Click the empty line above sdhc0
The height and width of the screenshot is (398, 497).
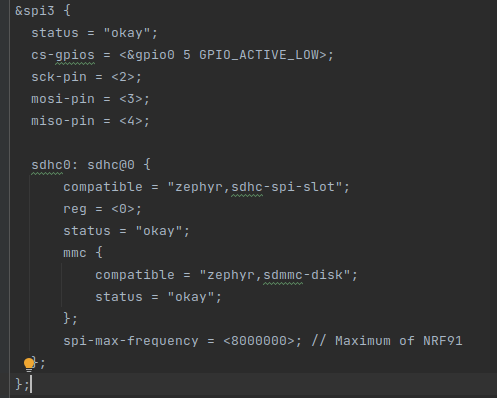pyautogui.click(x=253, y=143)
